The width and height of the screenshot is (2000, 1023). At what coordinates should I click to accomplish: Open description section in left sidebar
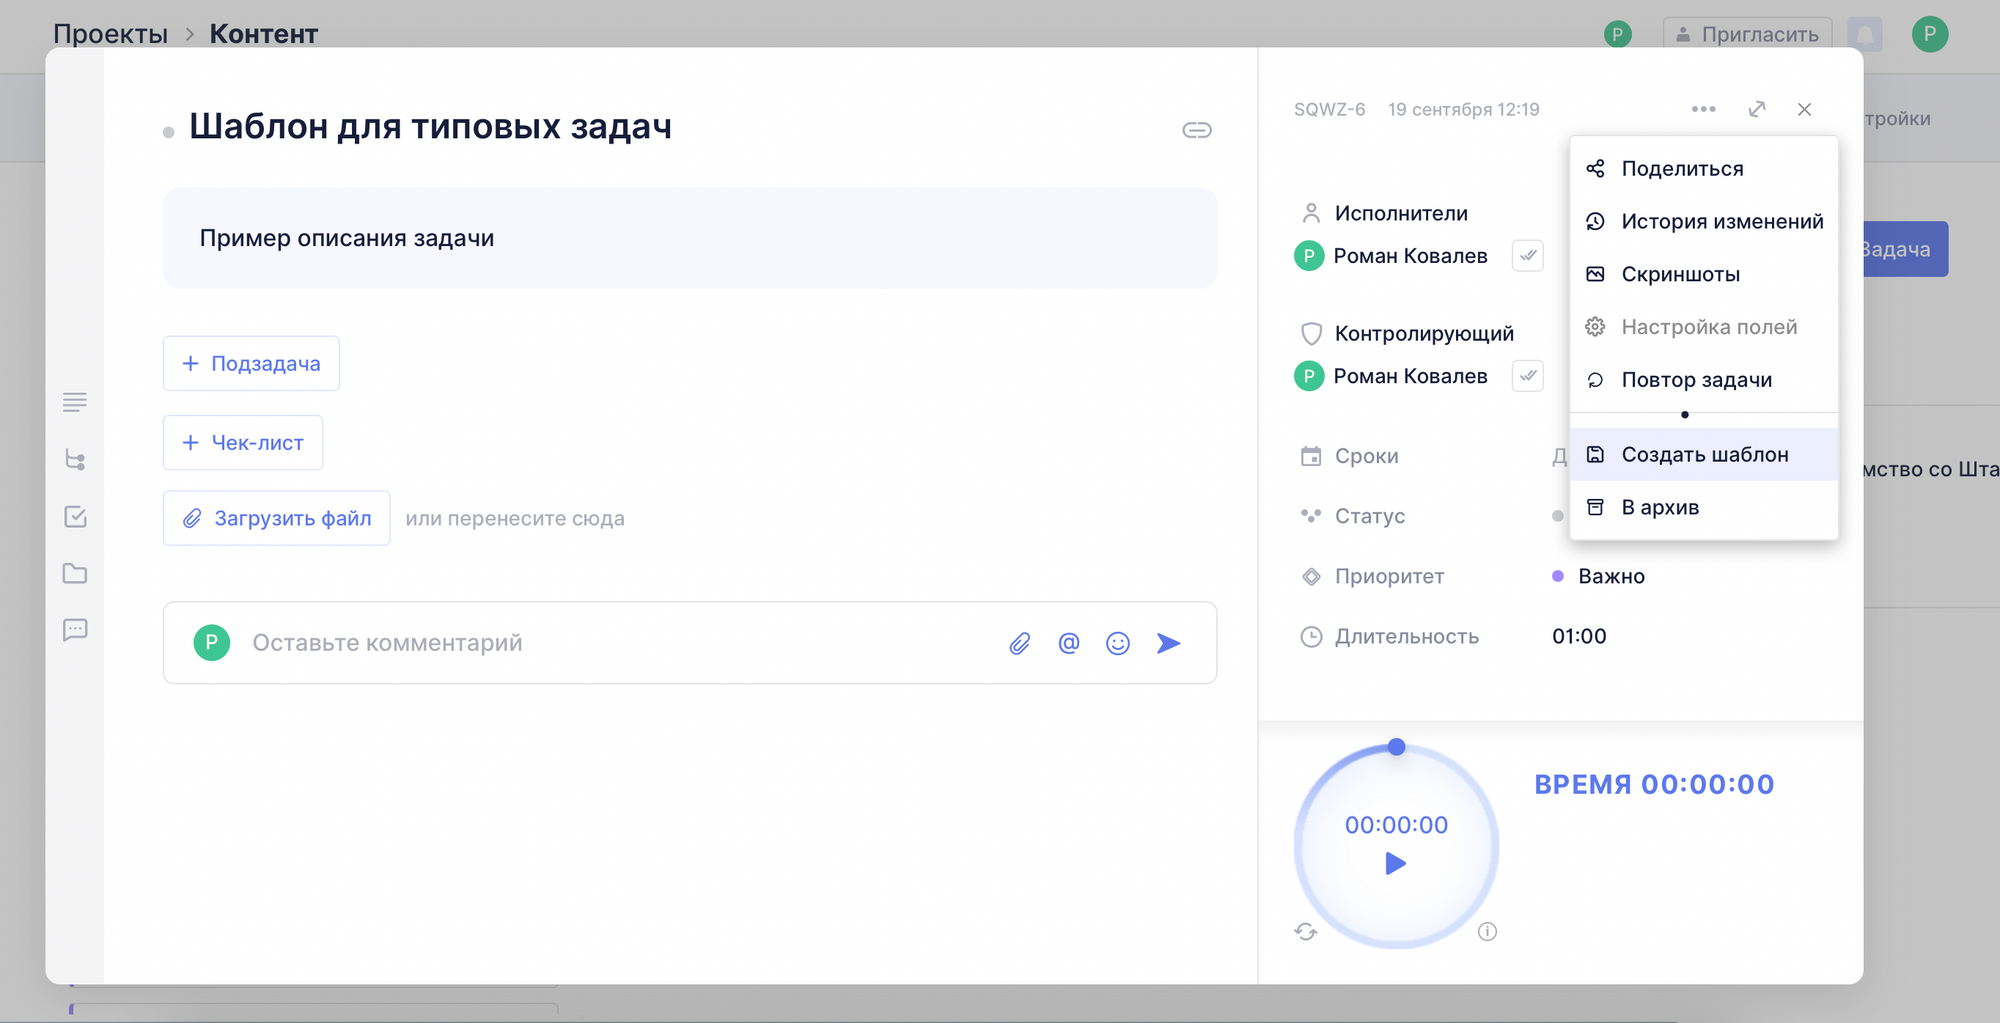coord(75,402)
